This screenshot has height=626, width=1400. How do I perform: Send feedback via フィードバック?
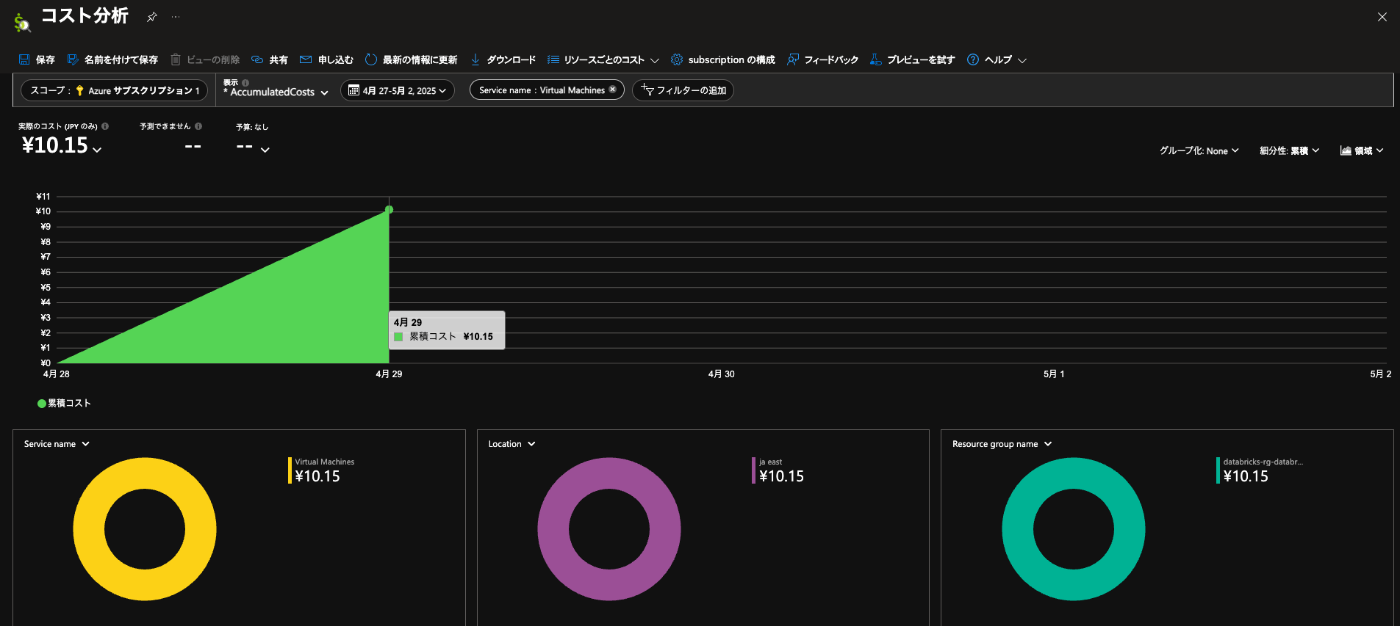[823, 60]
